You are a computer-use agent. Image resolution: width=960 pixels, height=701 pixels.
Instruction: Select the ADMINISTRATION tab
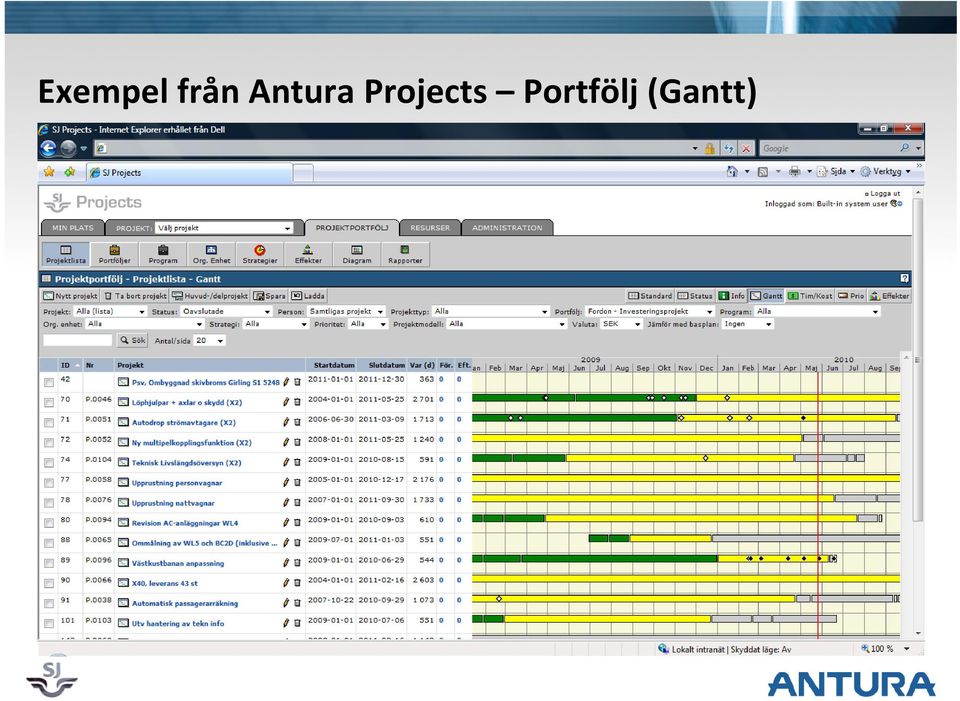(507, 228)
